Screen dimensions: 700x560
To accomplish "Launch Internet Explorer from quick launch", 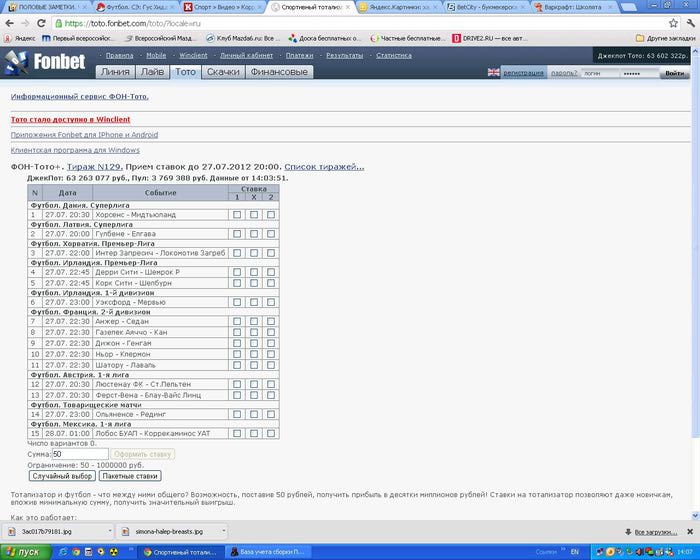I will pos(64,552).
